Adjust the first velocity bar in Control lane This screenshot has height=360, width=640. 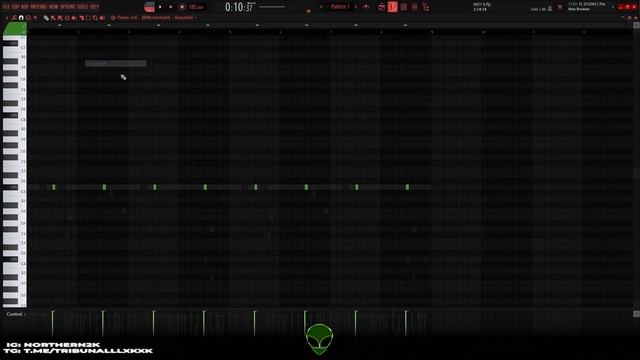tap(52, 323)
